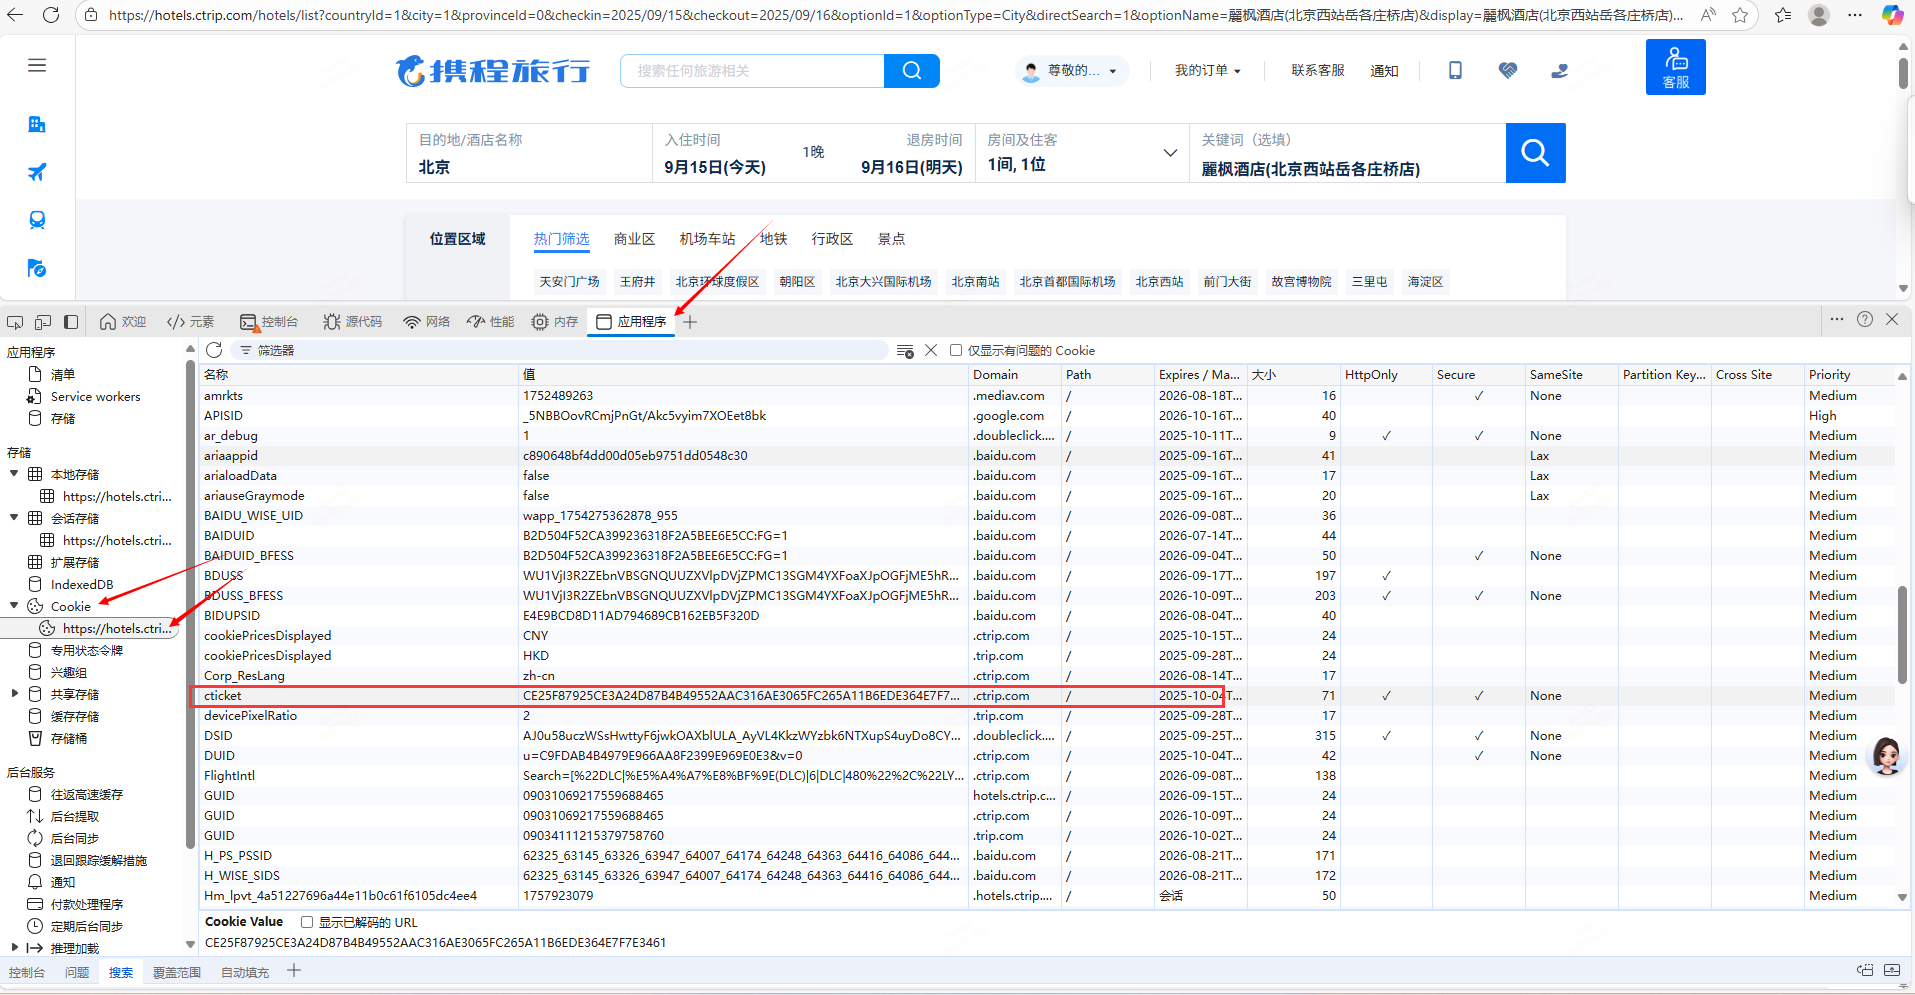
Task: Select the 应用程序 application tab
Action: (x=631, y=322)
